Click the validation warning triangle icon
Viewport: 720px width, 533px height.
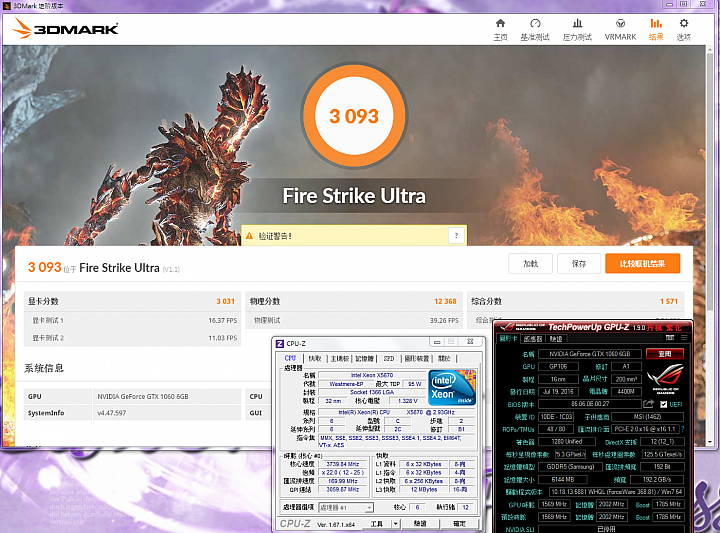coord(249,236)
